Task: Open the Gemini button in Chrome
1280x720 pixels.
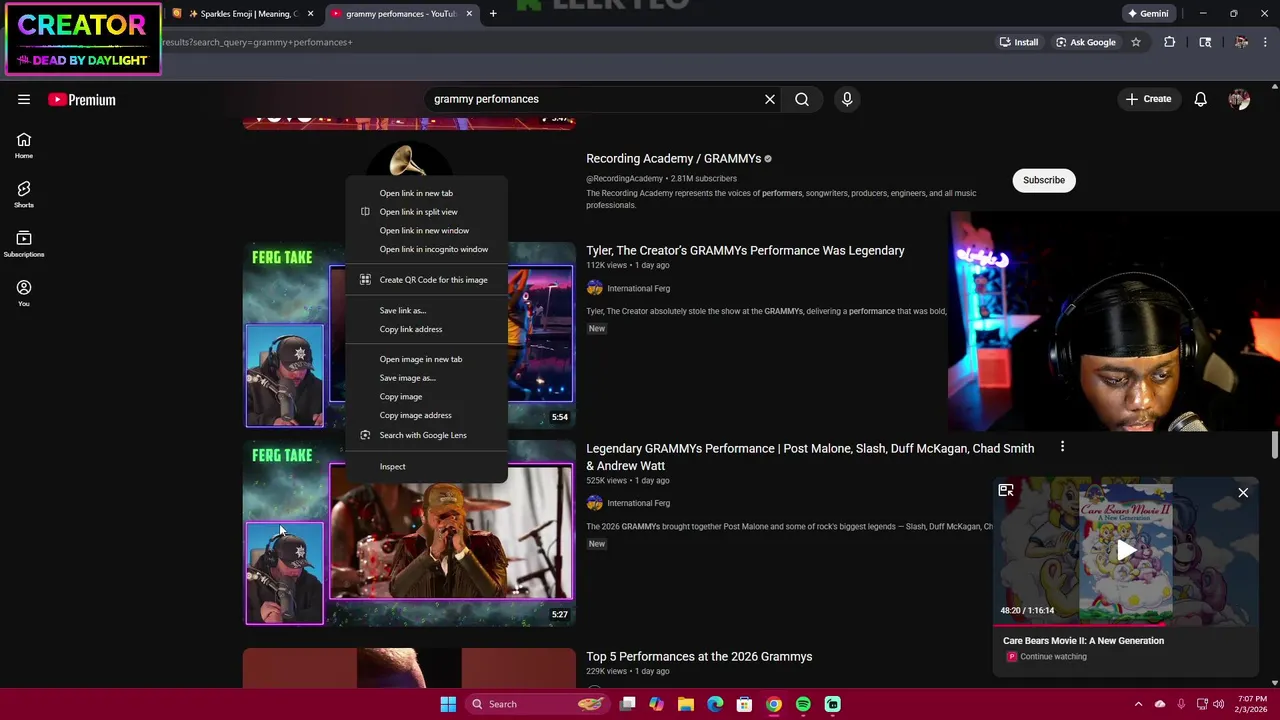Action: click(x=1147, y=14)
